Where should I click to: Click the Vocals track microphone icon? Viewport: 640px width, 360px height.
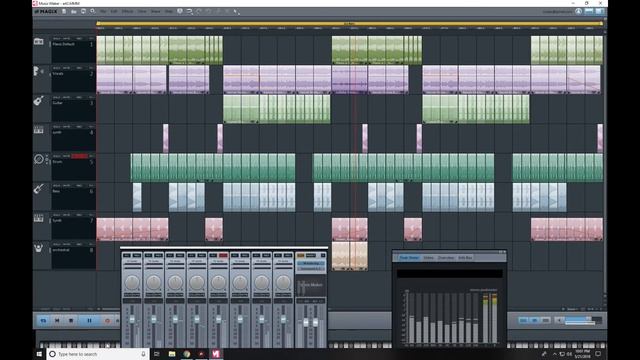tap(38, 71)
